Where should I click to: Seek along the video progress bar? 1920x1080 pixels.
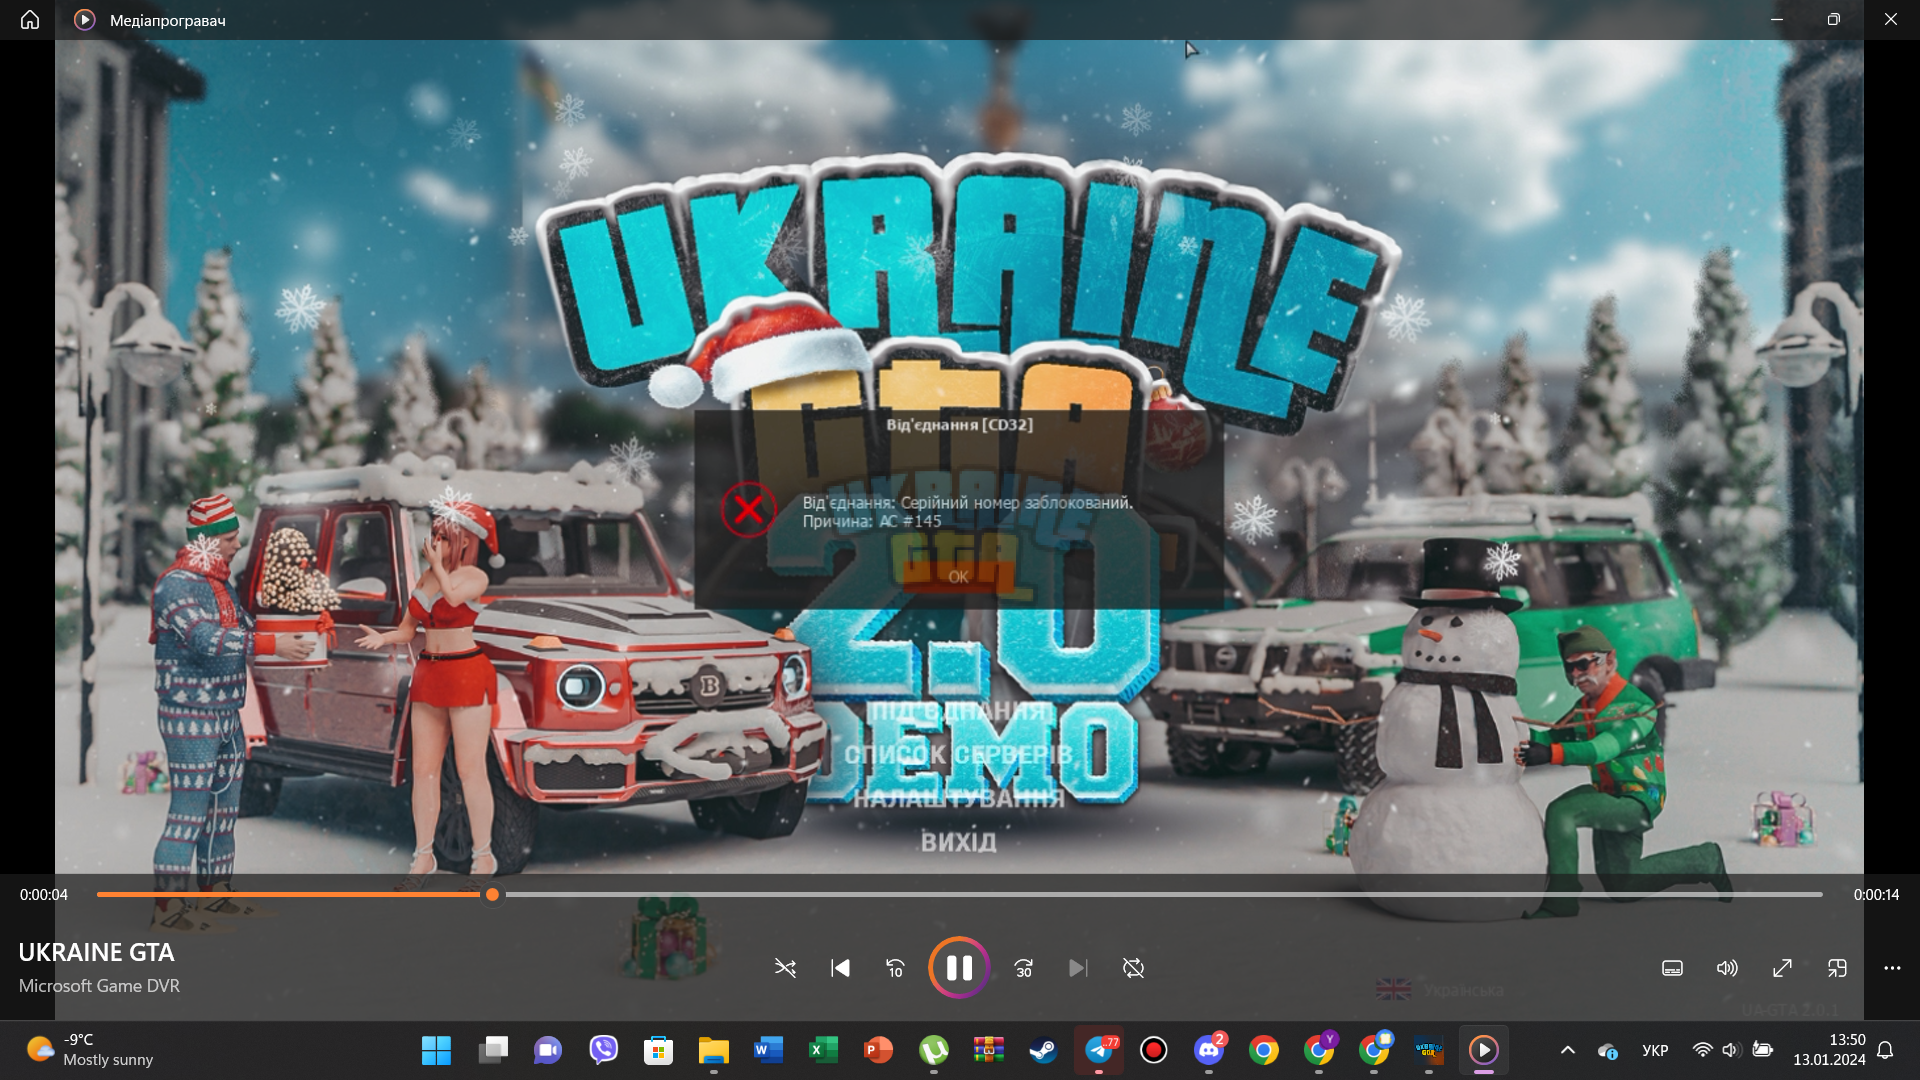click(960, 895)
